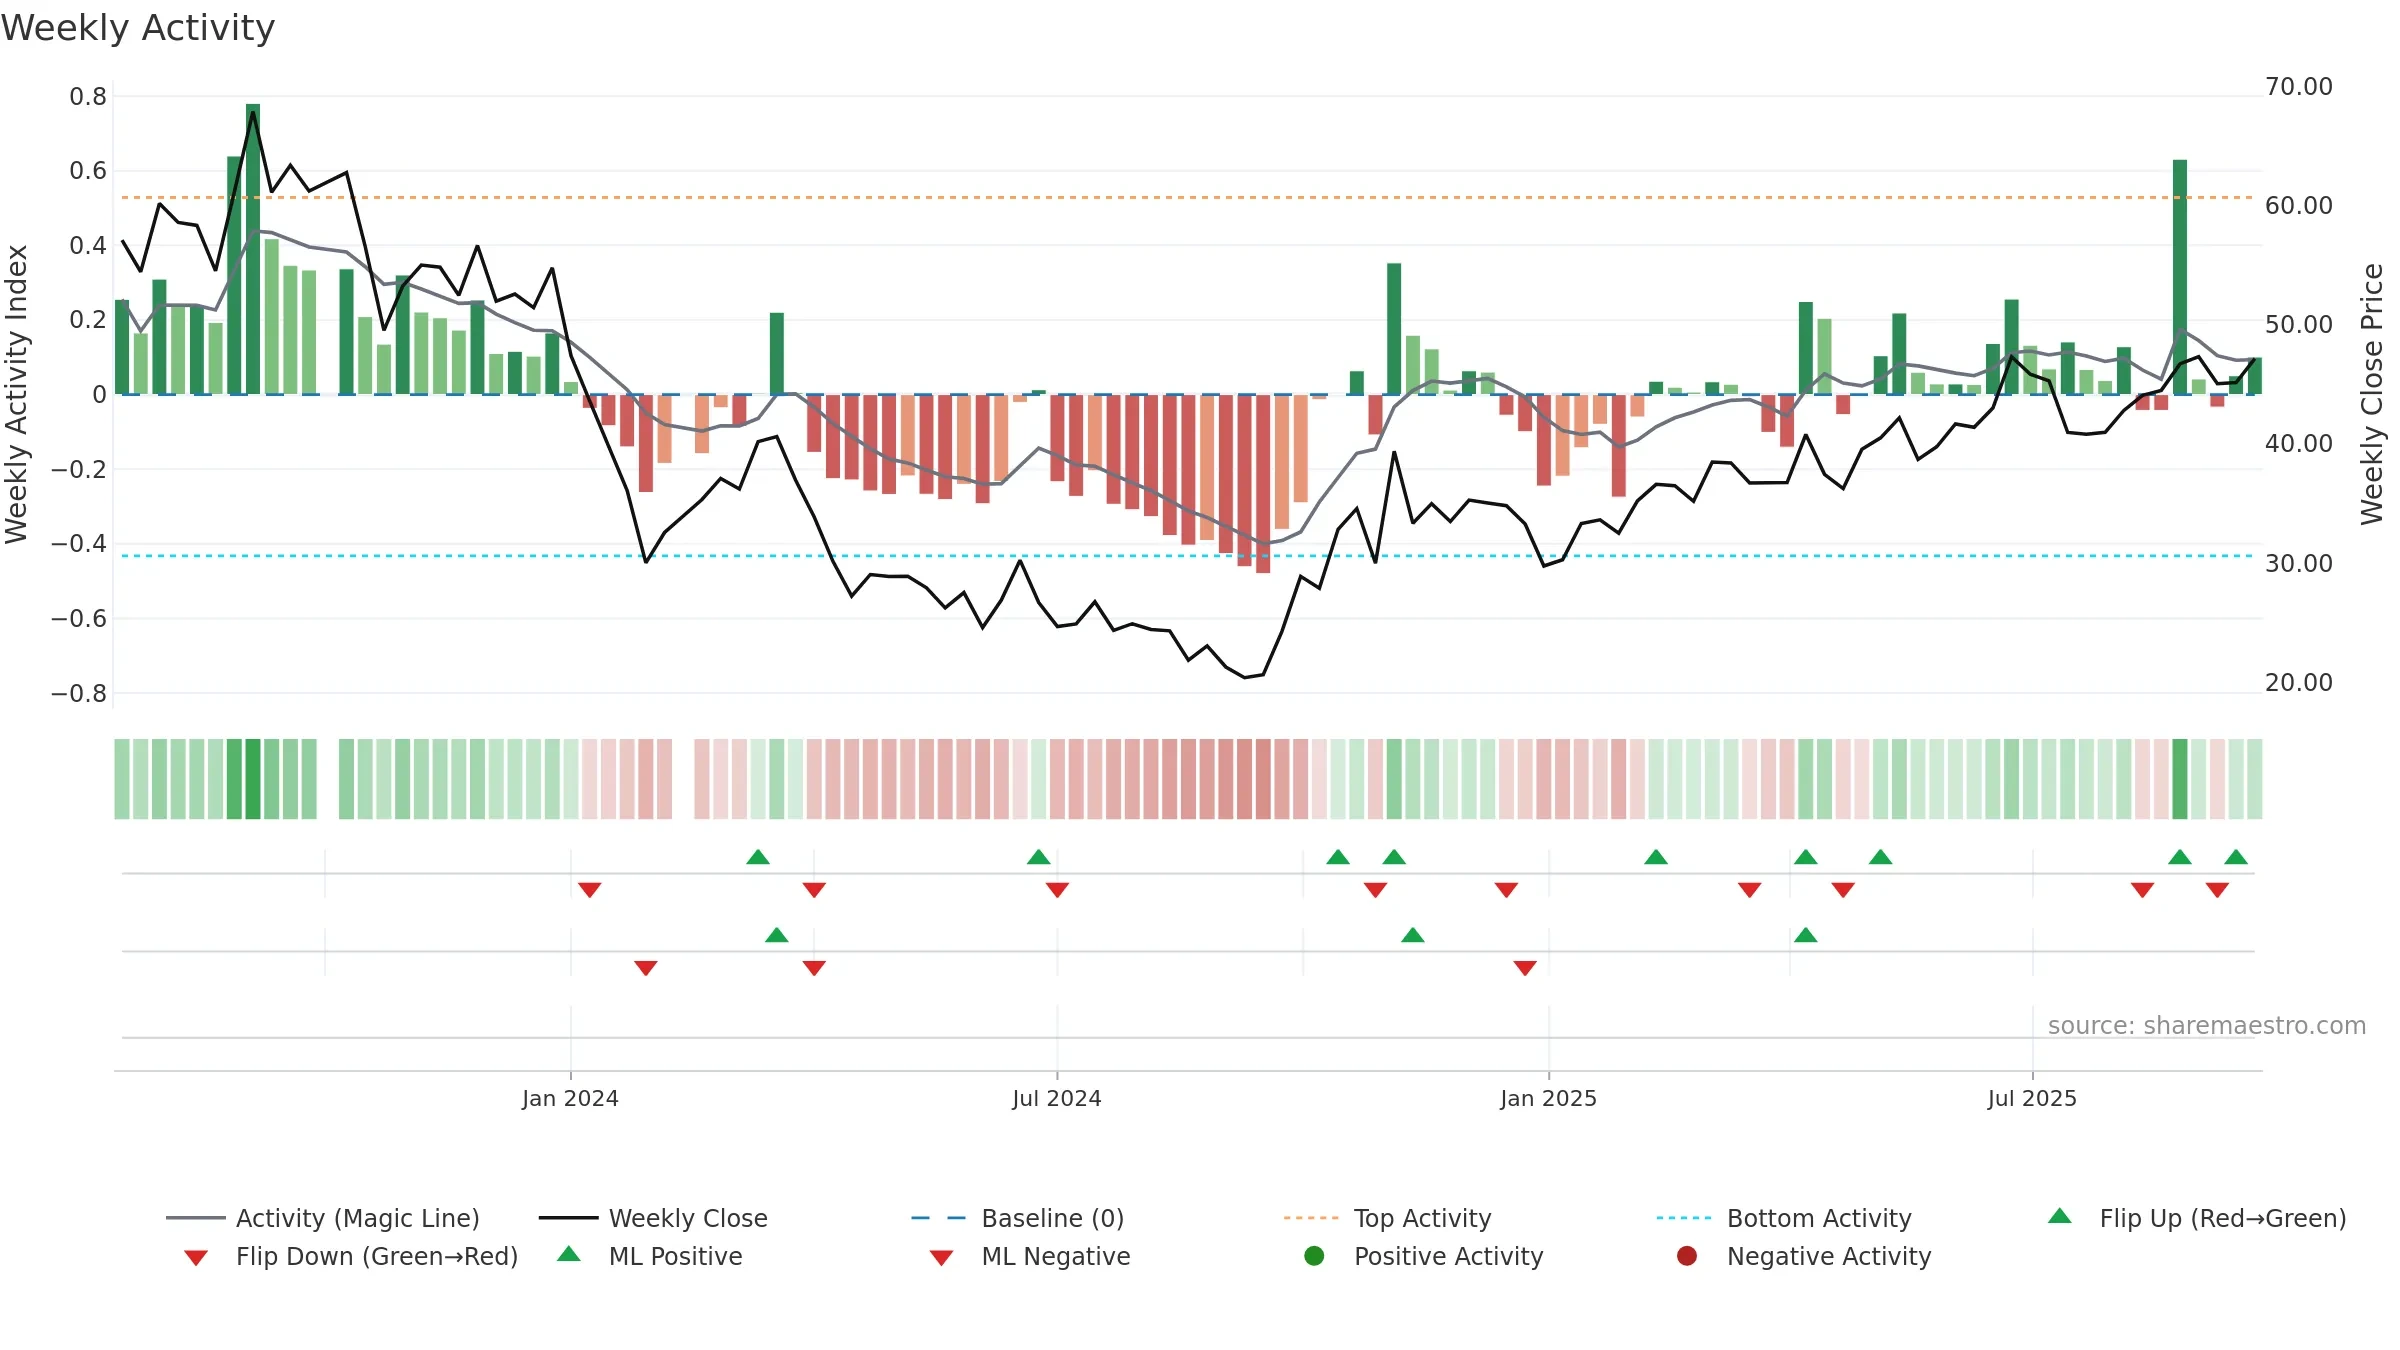Toggle the ML Positive legend entry
2400x1350 pixels.
649,1256
